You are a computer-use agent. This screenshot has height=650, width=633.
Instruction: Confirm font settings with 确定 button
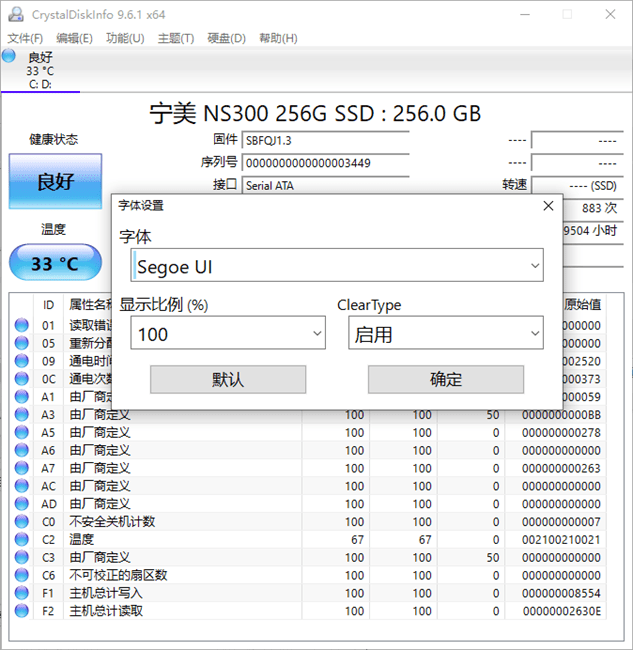[x=446, y=379]
